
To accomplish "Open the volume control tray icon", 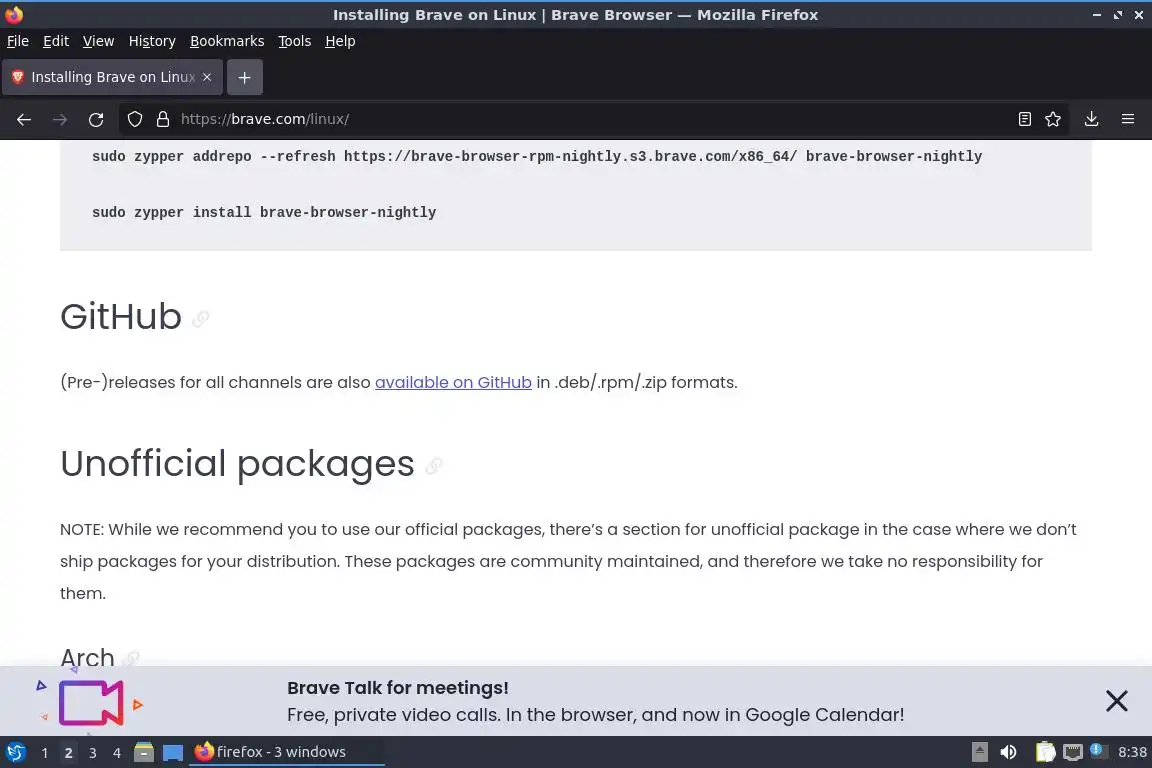I will point(1008,752).
